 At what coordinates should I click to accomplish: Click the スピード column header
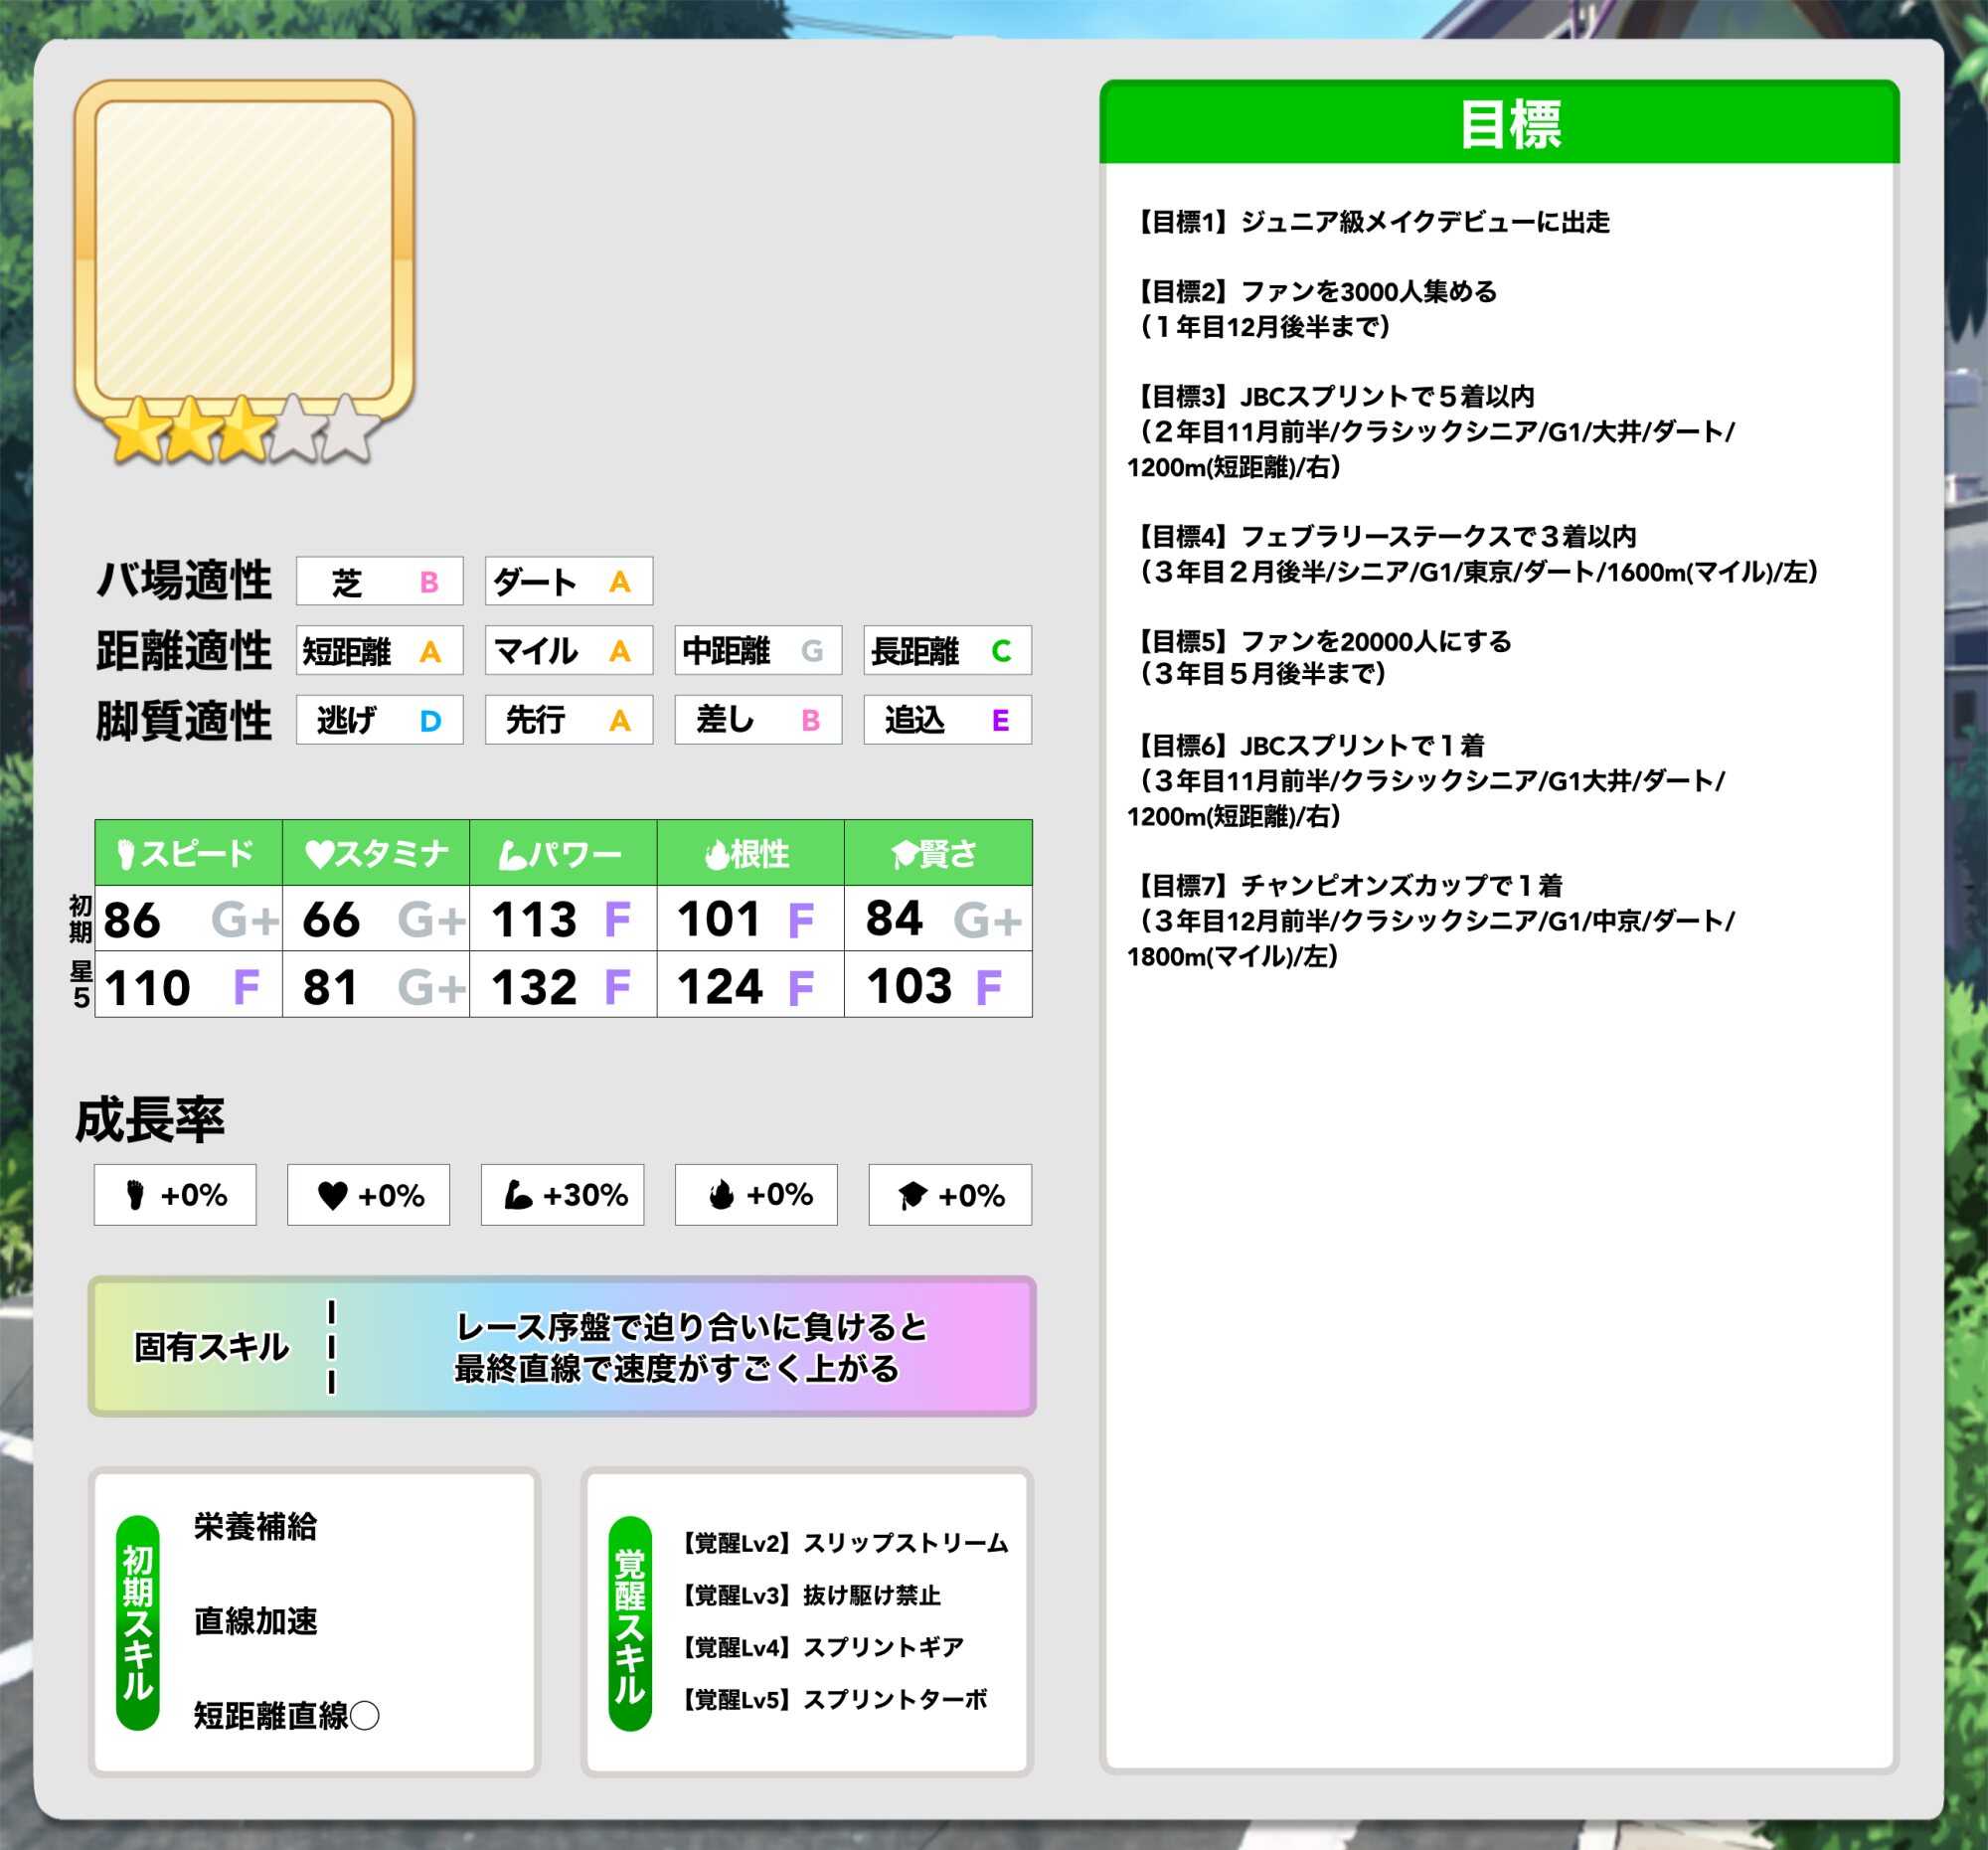click(189, 853)
